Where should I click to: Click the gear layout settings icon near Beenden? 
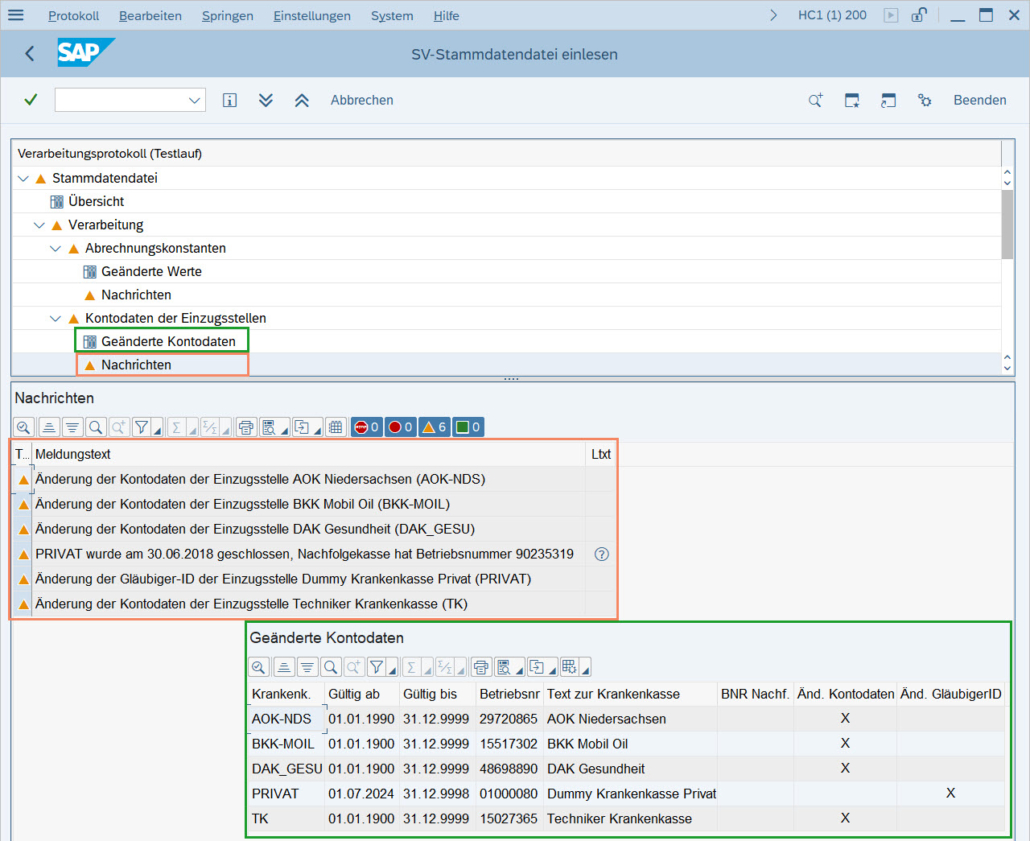tap(924, 100)
